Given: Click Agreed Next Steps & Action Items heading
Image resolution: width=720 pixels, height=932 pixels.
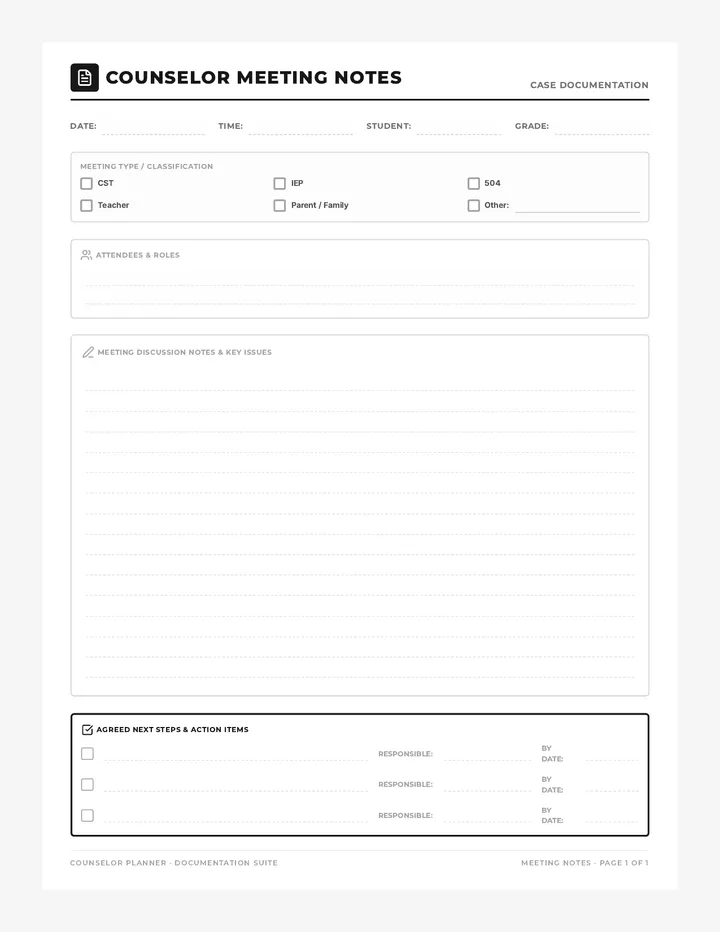Looking at the screenshot, I should (x=172, y=729).
